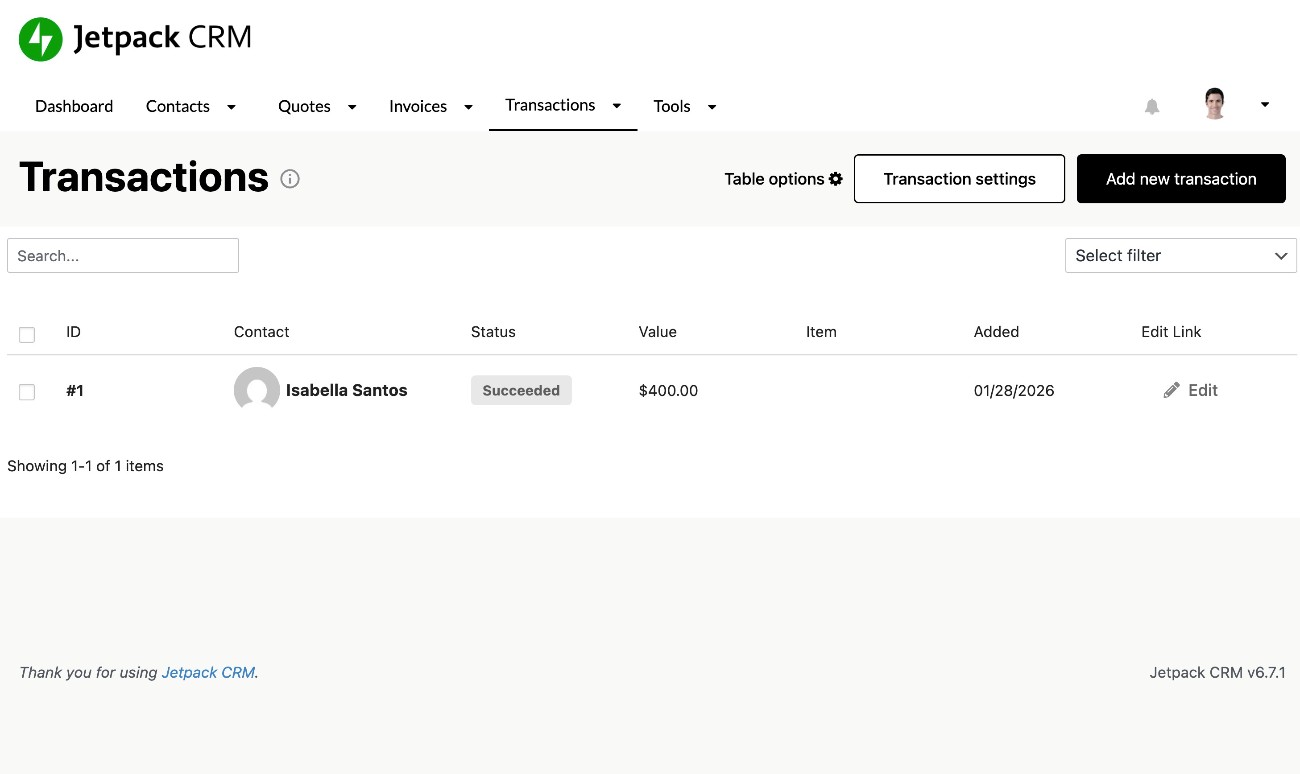The image size is (1300, 774).
Task: Open the notifications bell
Action: coord(1151,105)
